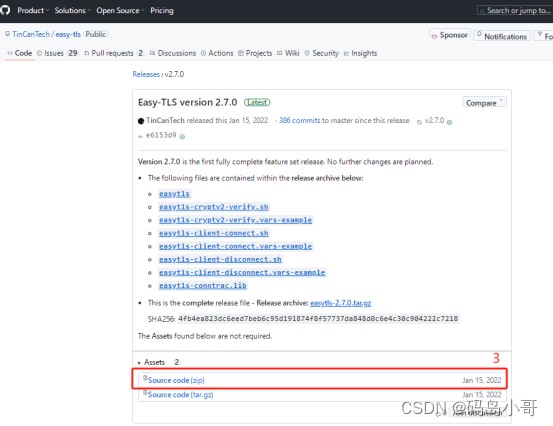Open the Product menu dropdown
This screenshot has height=426, width=553.
pyautogui.click(x=33, y=10)
